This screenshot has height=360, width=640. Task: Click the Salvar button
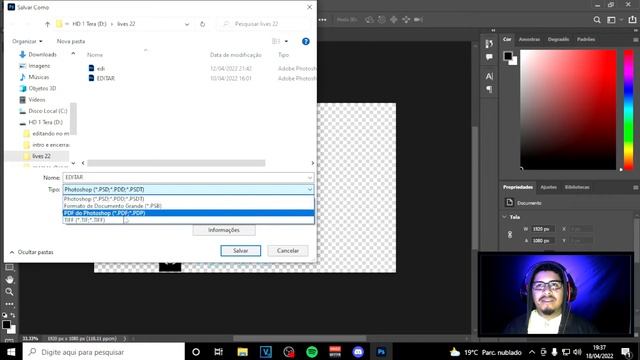[240, 251]
